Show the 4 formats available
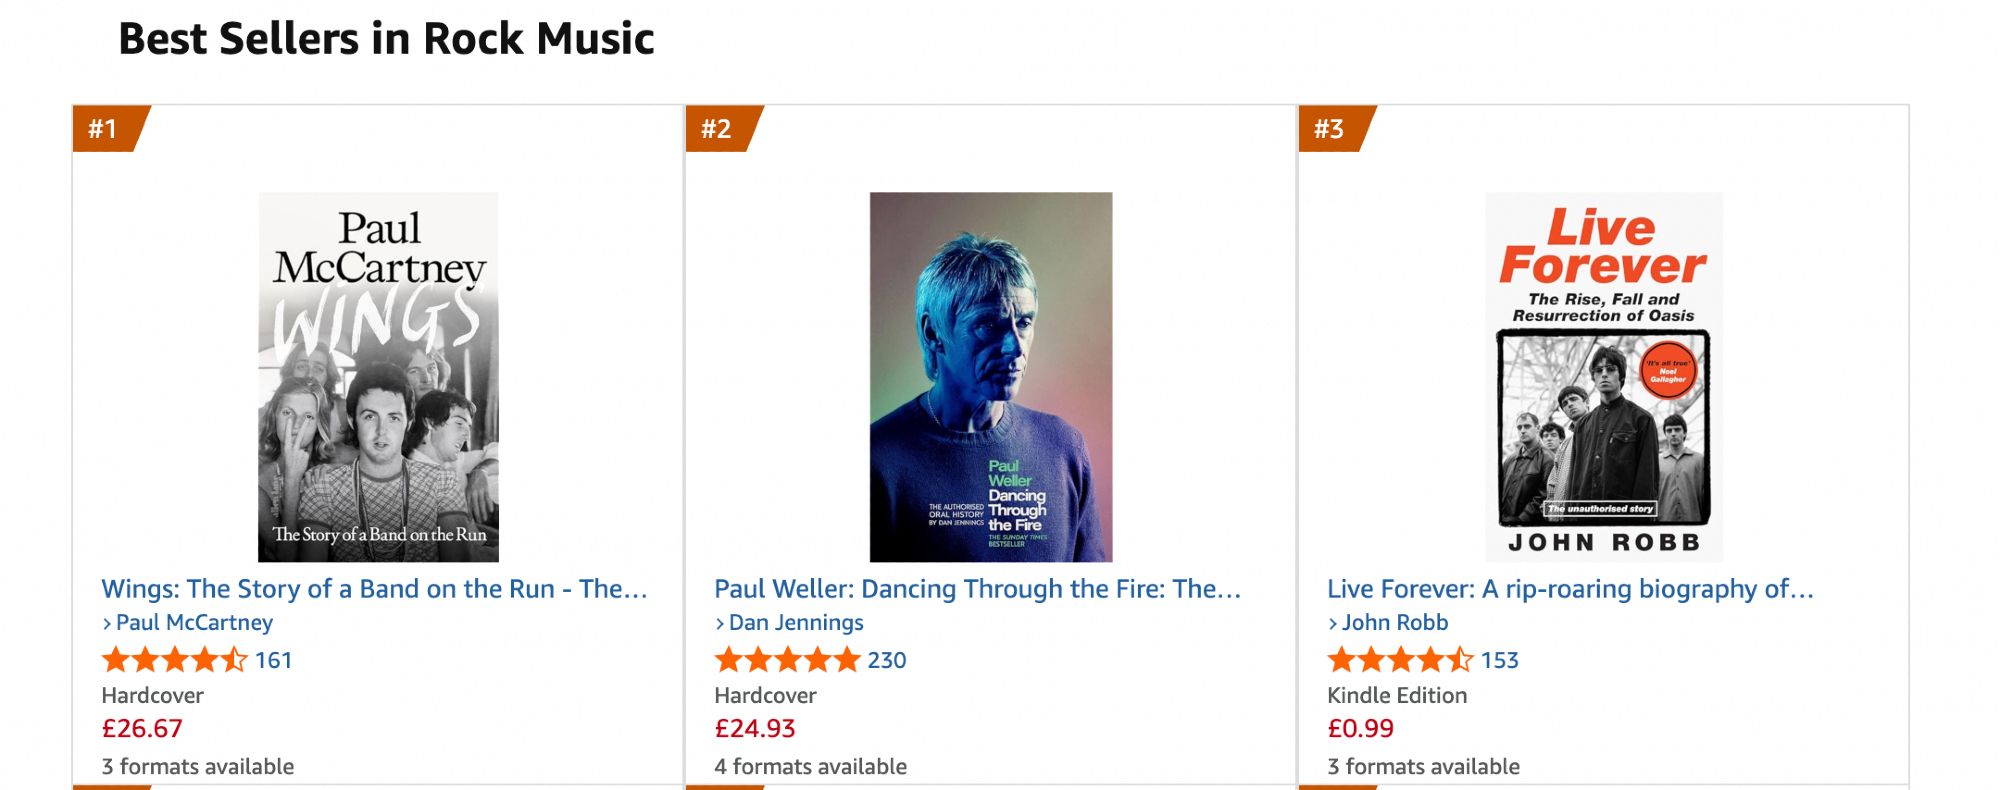This screenshot has width=2000, height=790. [810, 767]
